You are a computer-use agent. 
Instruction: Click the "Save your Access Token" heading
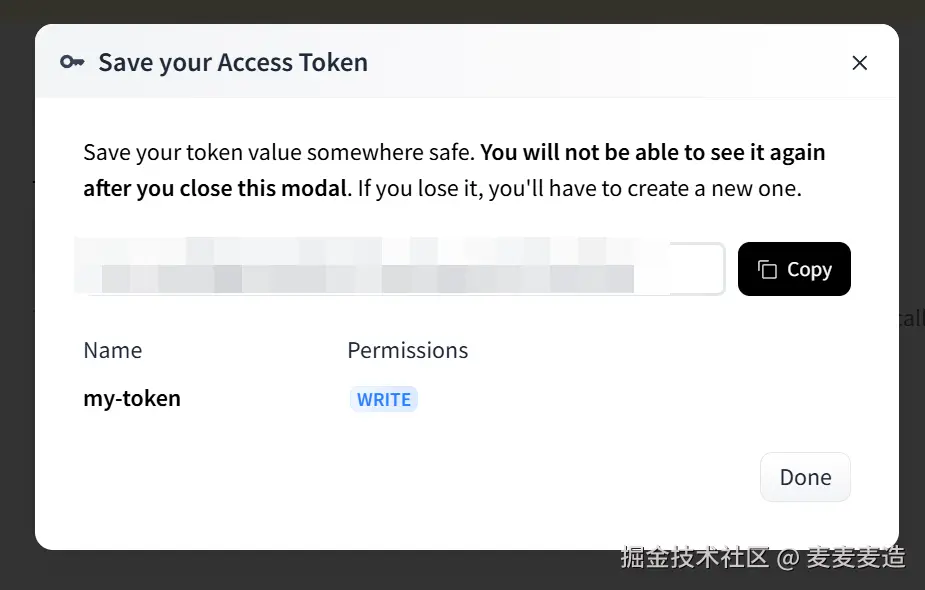tap(233, 63)
